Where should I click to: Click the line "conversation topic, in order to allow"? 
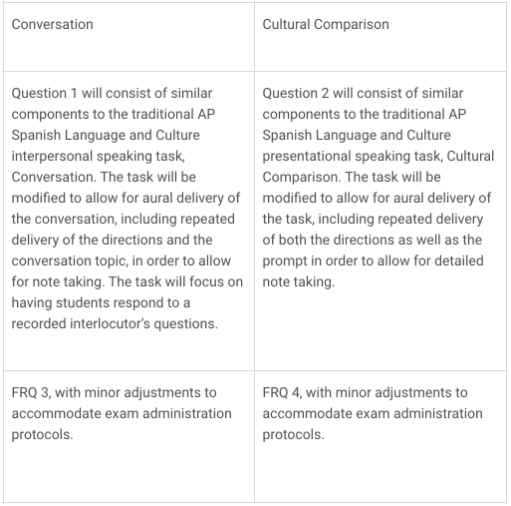[121, 261]
